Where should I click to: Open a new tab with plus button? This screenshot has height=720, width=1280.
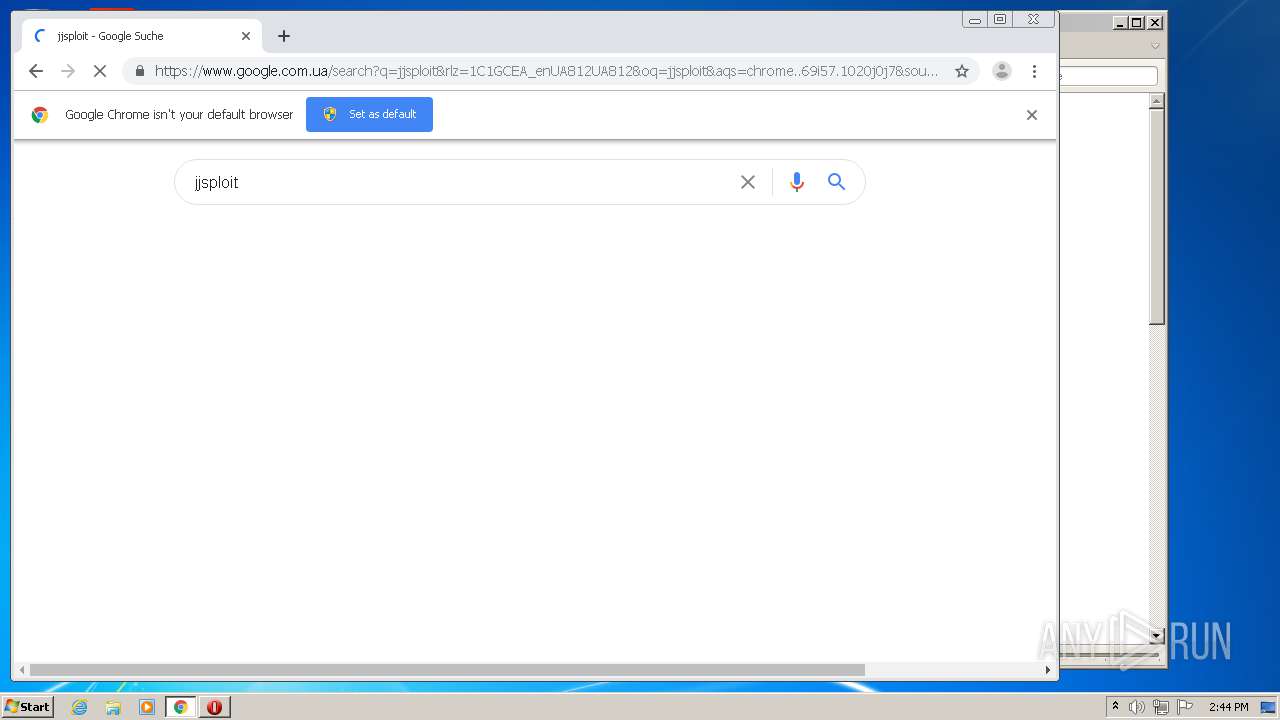click(x=284, y=36)
